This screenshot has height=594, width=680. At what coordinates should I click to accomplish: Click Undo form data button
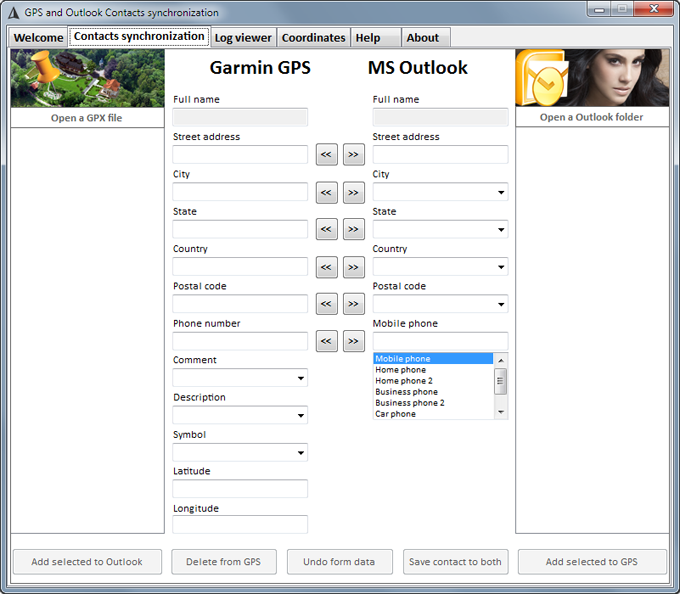point(340,562)
